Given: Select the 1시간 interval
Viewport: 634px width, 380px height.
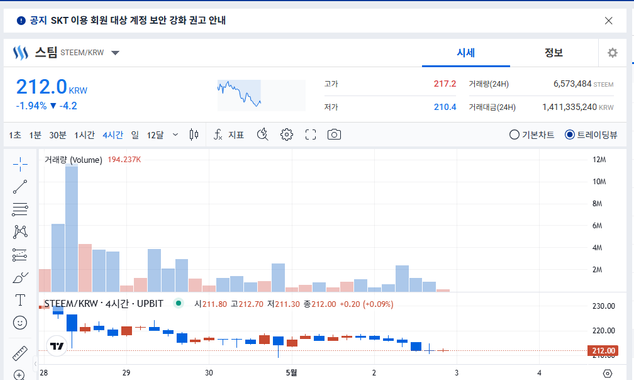Looking at the screenshot, I should (84, 135).
